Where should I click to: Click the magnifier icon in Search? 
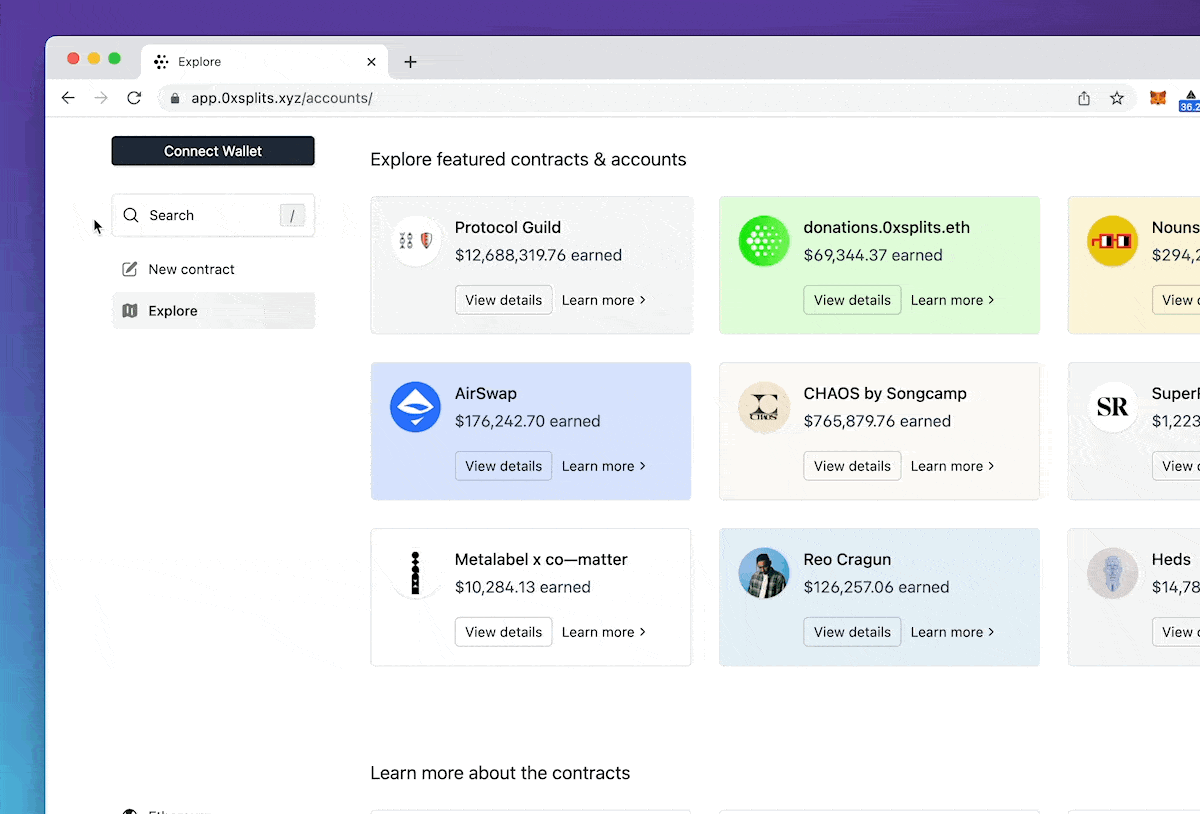click(x=131, y=215)
